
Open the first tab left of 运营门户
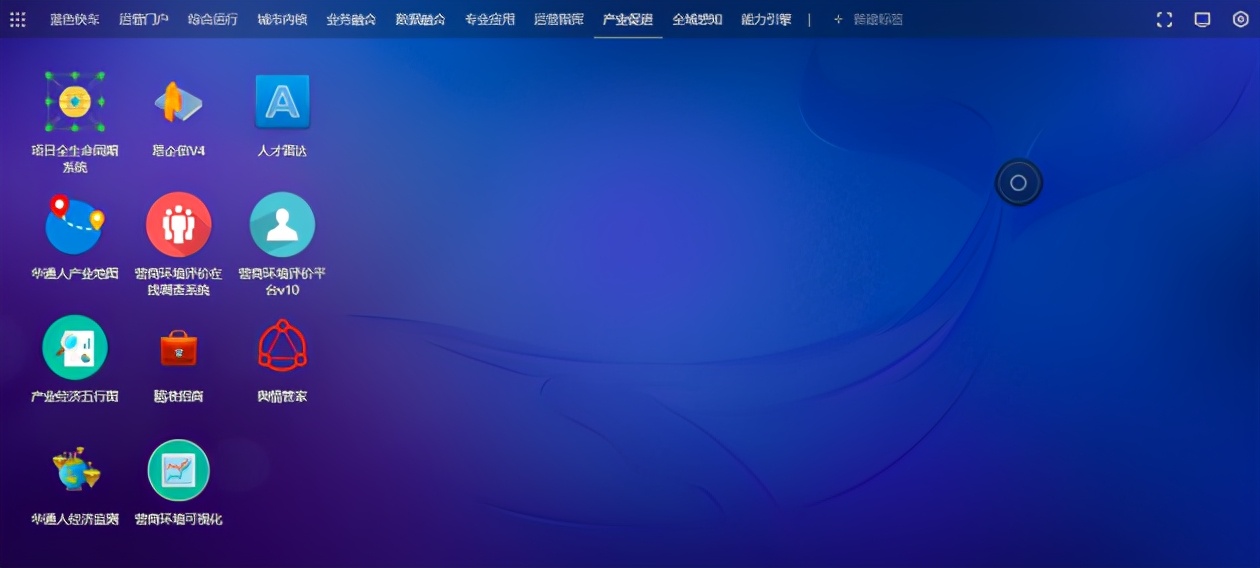pos(75,19)
